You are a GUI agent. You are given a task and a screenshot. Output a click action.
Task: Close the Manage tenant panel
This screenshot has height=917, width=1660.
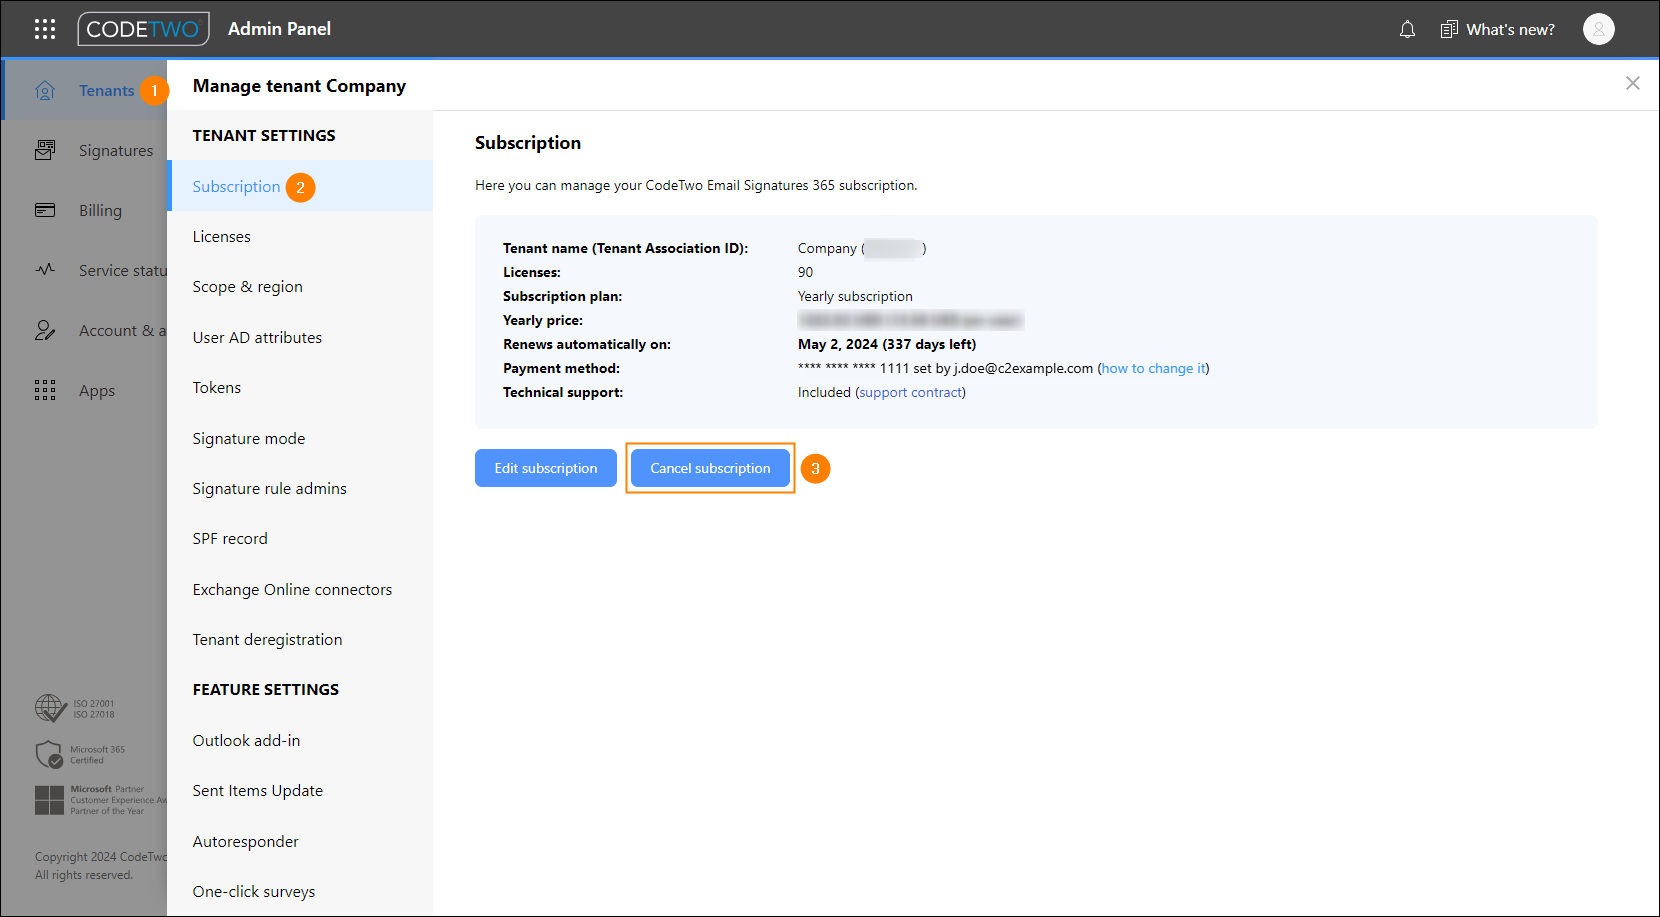click(x=1632, y=83)
